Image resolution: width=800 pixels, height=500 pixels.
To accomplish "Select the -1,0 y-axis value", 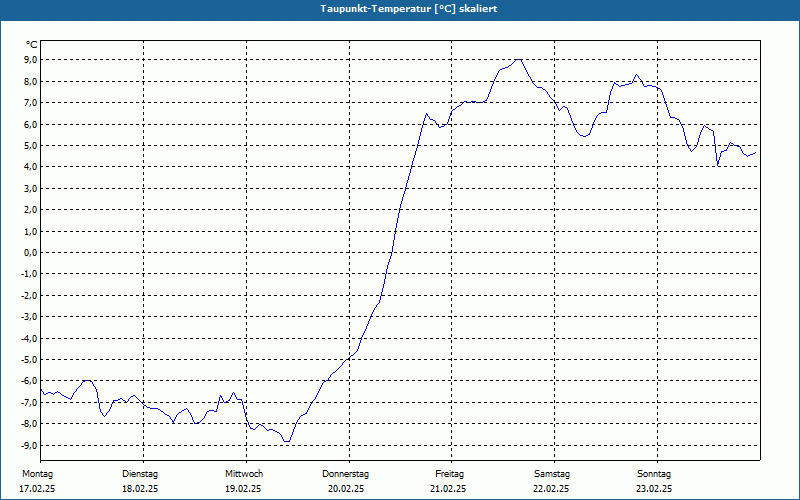I will 29,274.
